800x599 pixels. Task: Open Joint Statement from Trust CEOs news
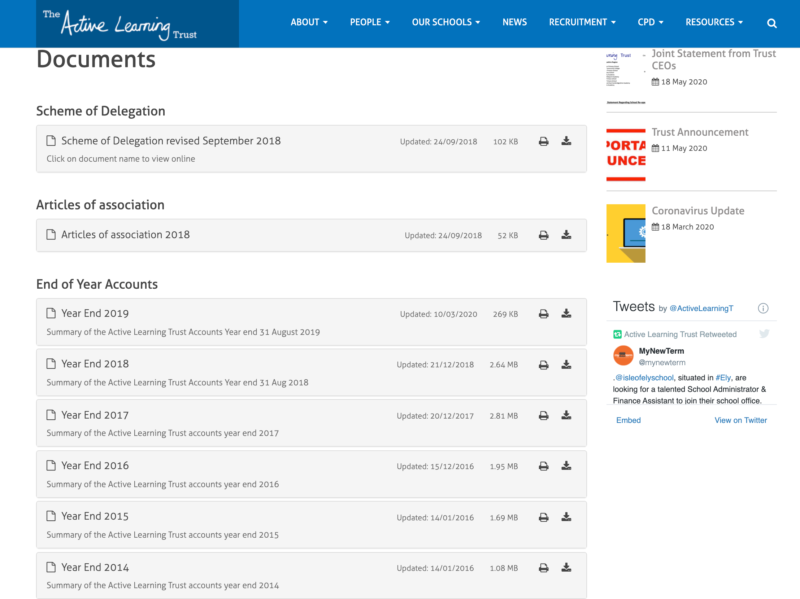(x=714, y=60)
